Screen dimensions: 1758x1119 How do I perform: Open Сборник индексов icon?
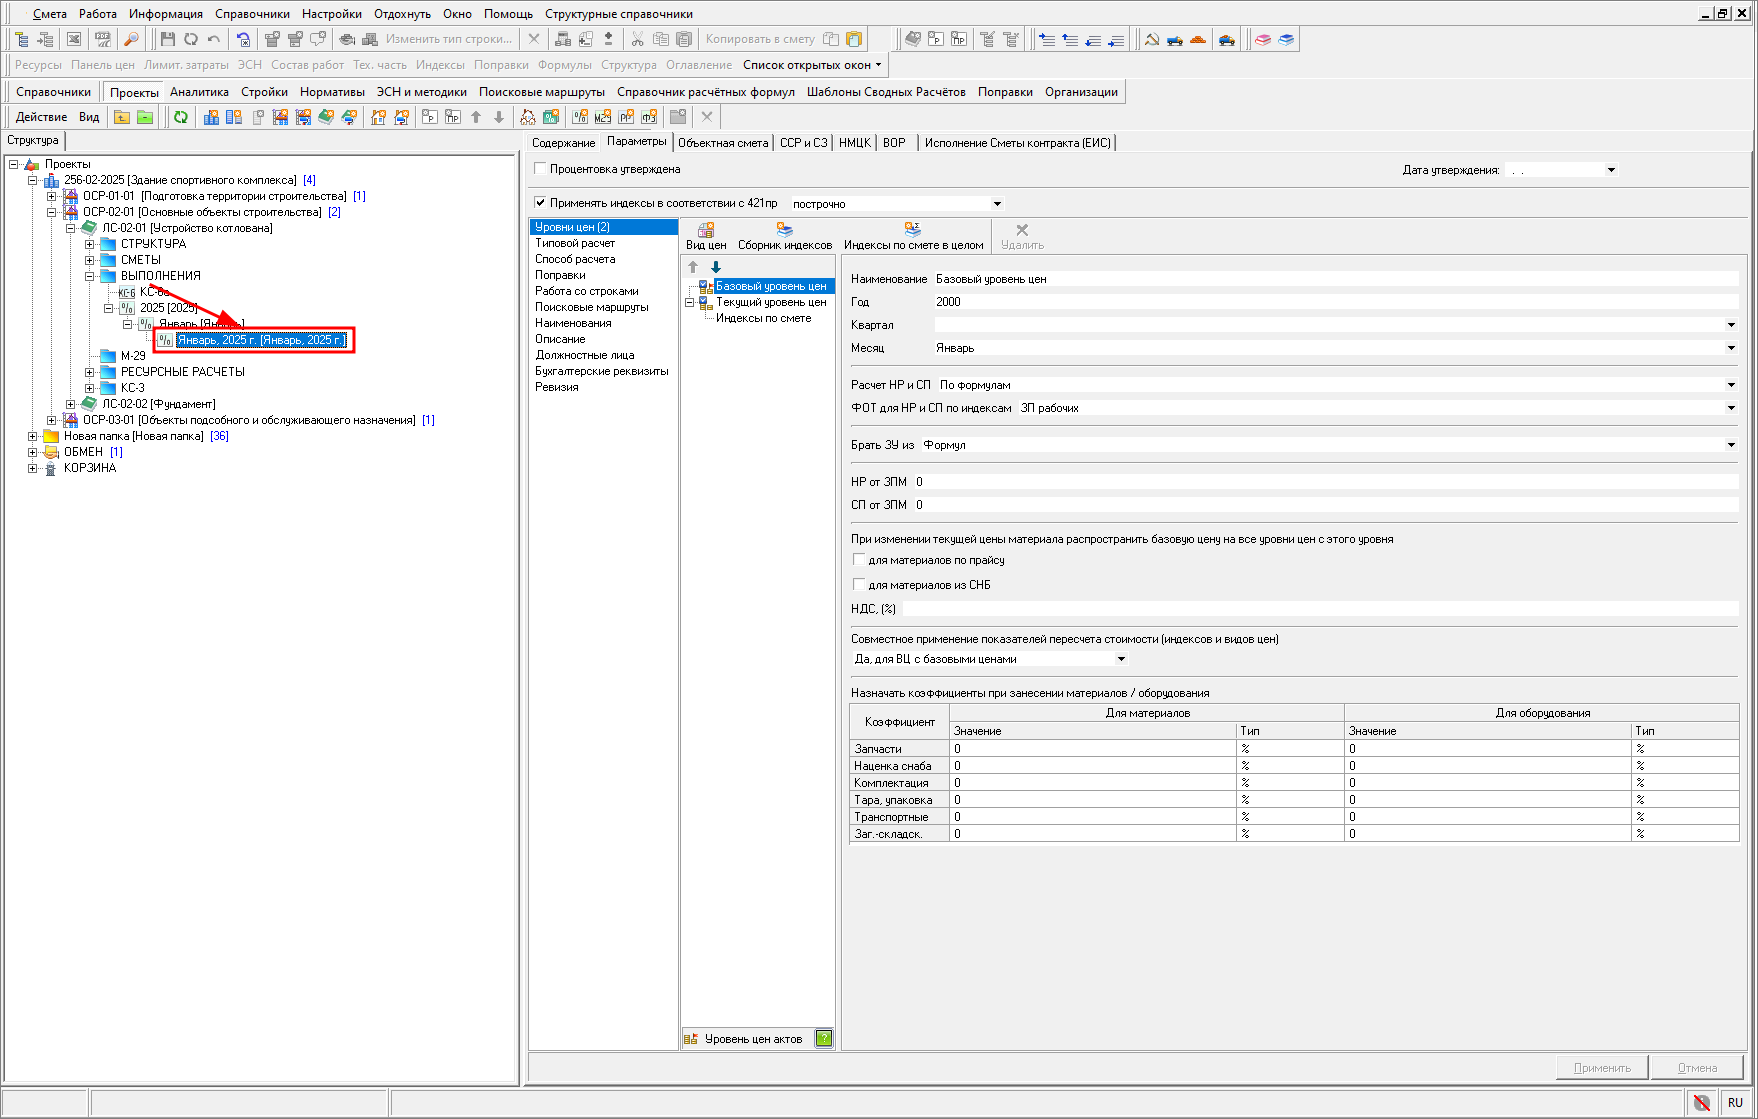[784, 231]
